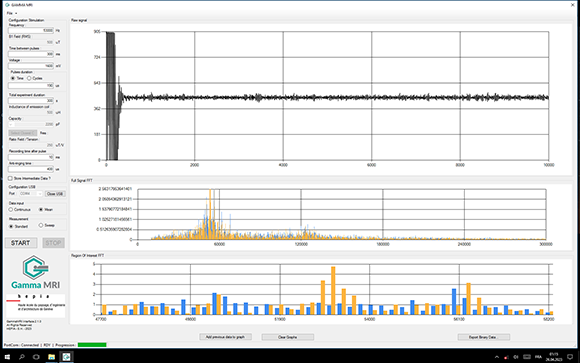Viewport: 580px width, 363px height.
Task: Open the Windows Start menu
Action: tap(7, 357)
